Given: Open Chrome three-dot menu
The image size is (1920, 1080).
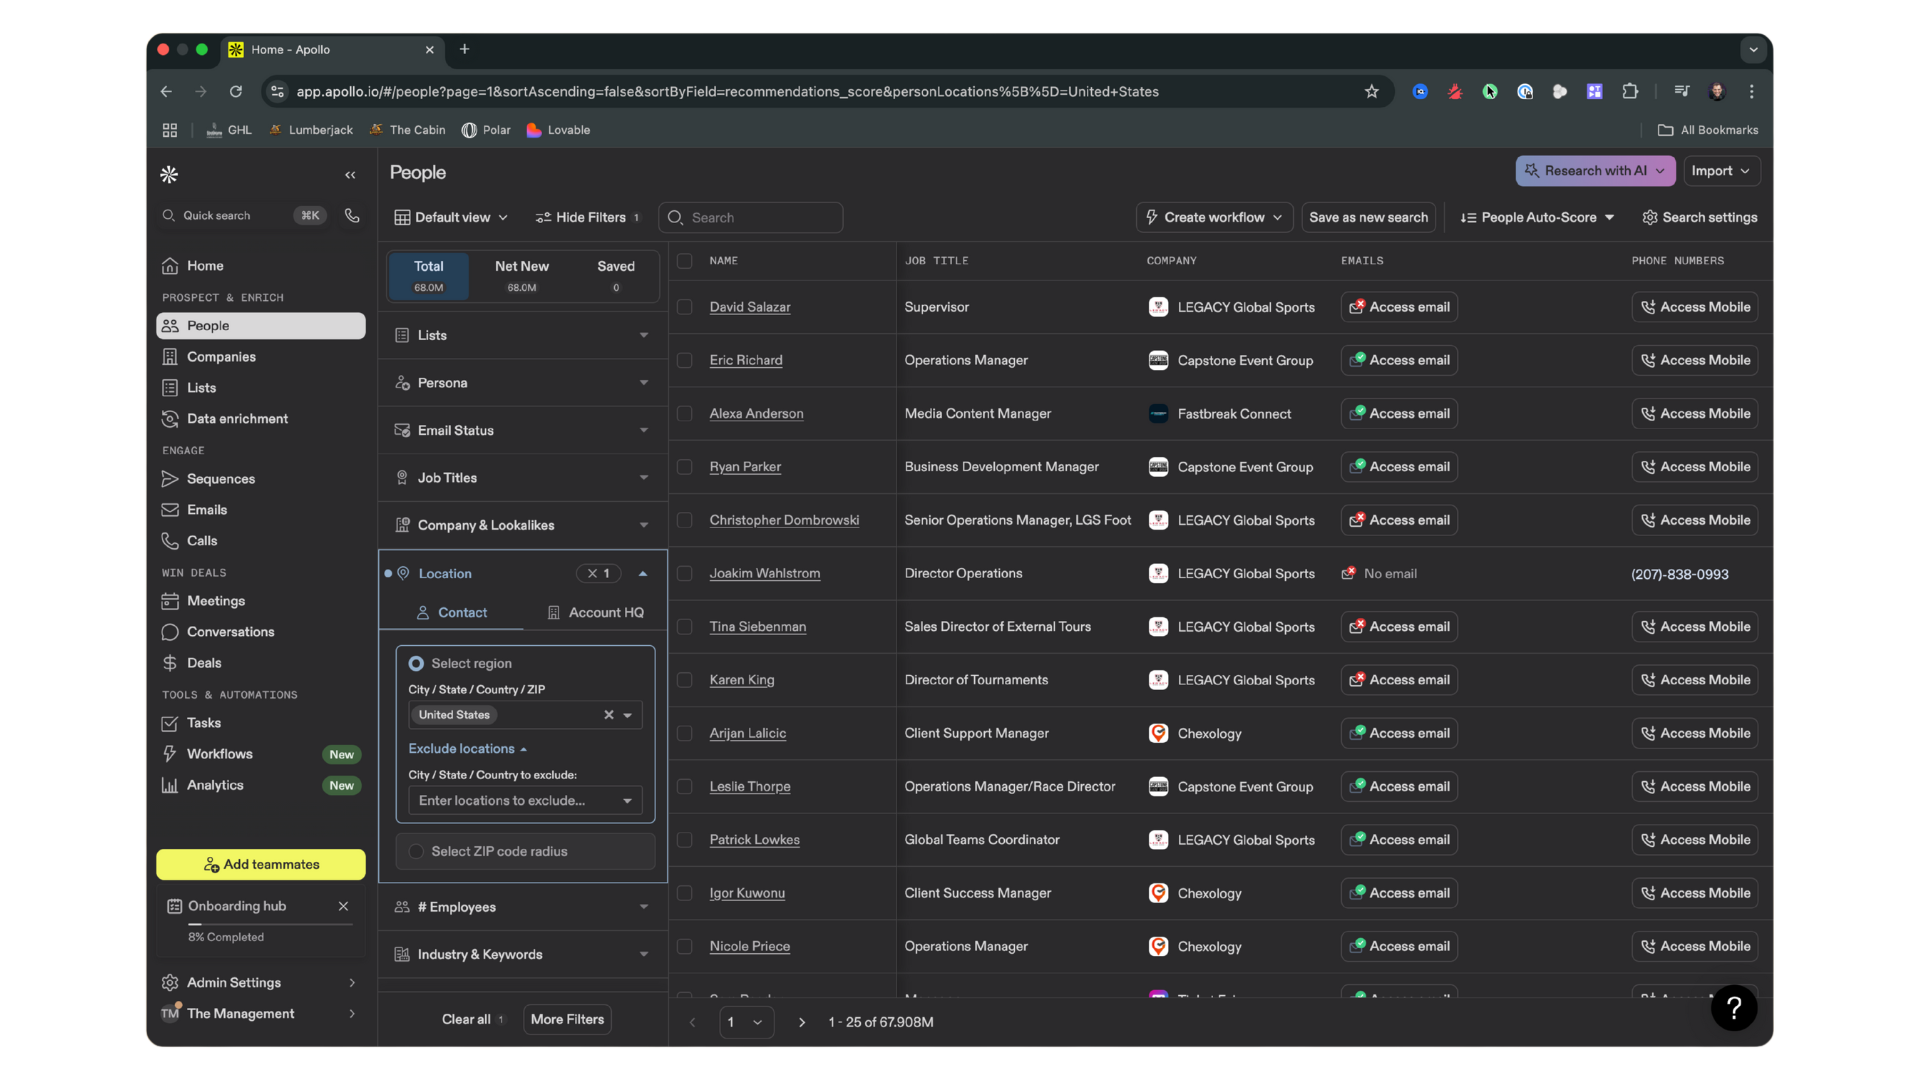Looking at the screenshot, I should [x=1752, y=91].
